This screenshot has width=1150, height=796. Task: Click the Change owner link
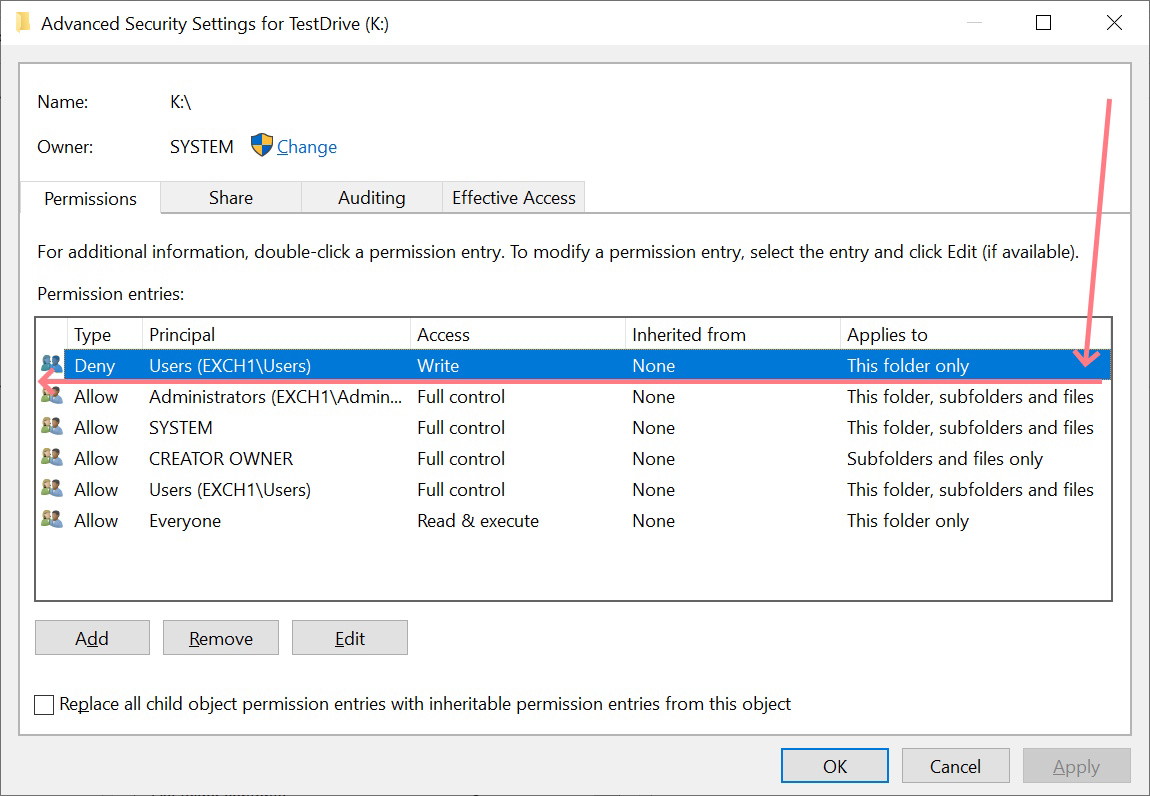[306, 147]
